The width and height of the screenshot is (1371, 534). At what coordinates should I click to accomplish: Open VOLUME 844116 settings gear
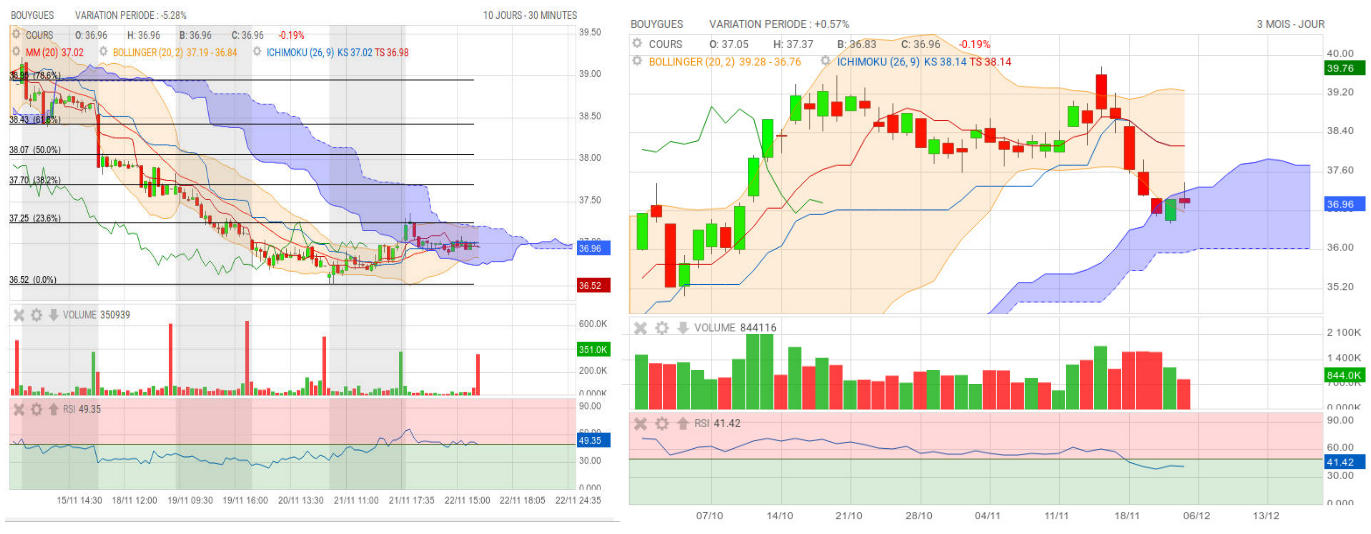[662, 328]
